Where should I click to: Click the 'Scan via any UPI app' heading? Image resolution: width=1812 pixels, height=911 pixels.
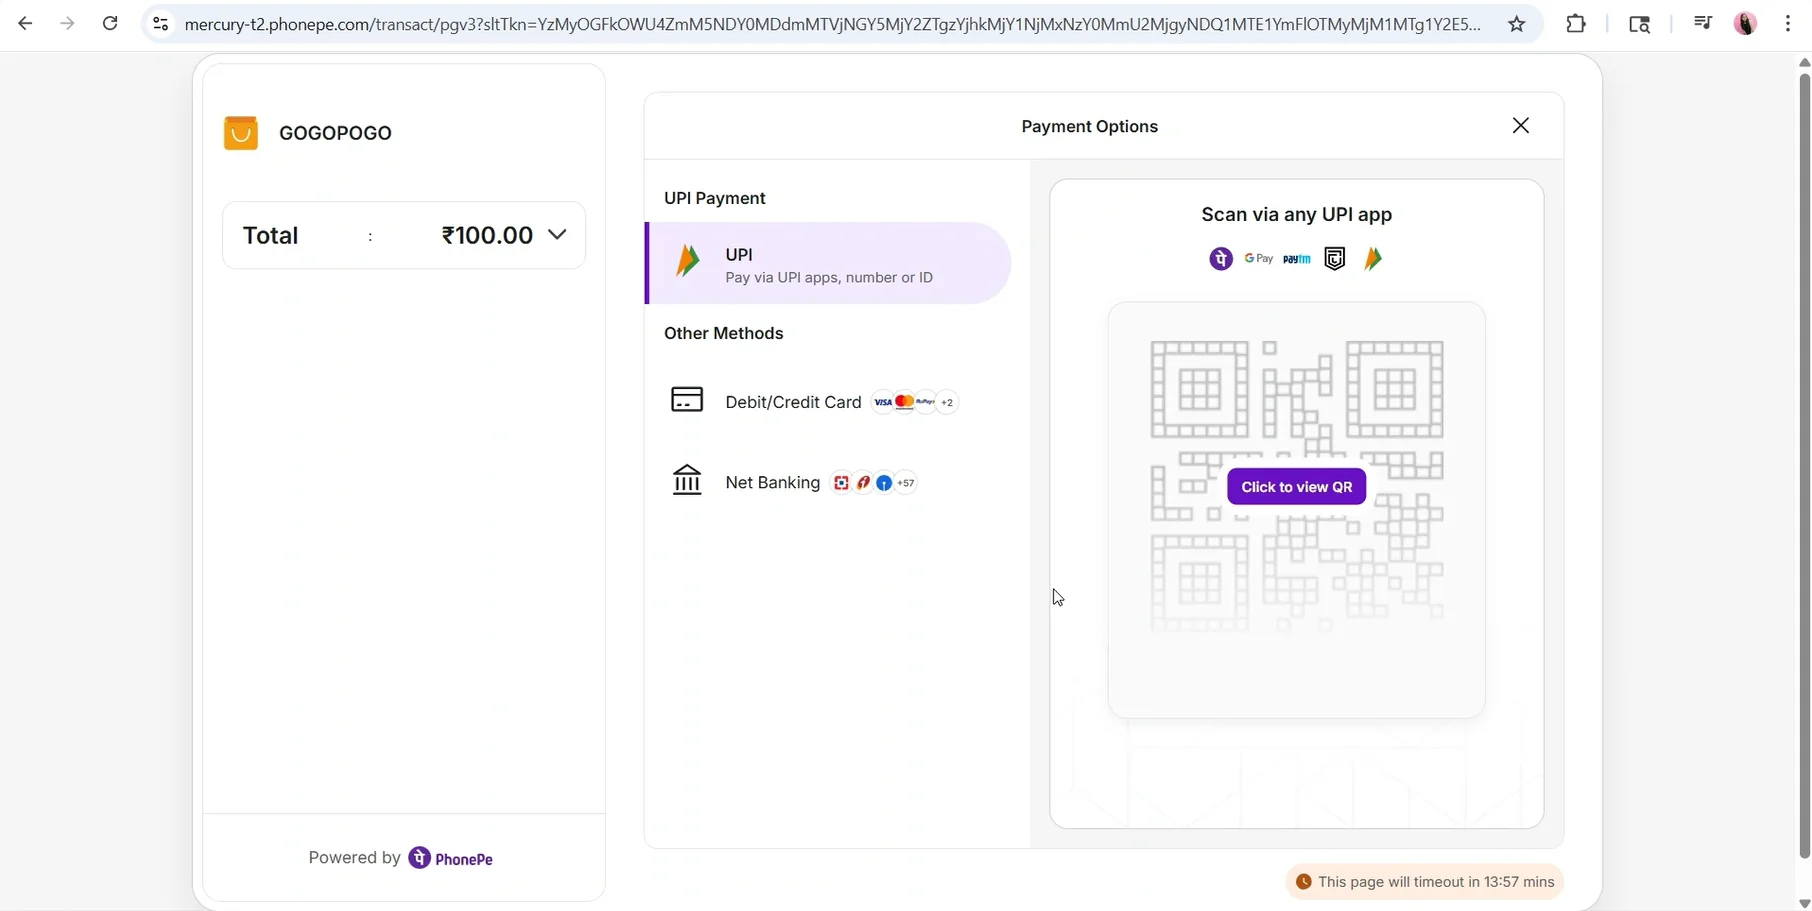click(1296, 214)
